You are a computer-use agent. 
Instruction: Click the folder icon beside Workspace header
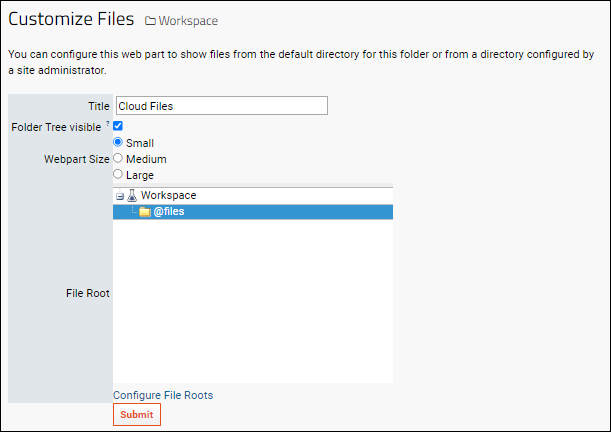click(150, 21)
